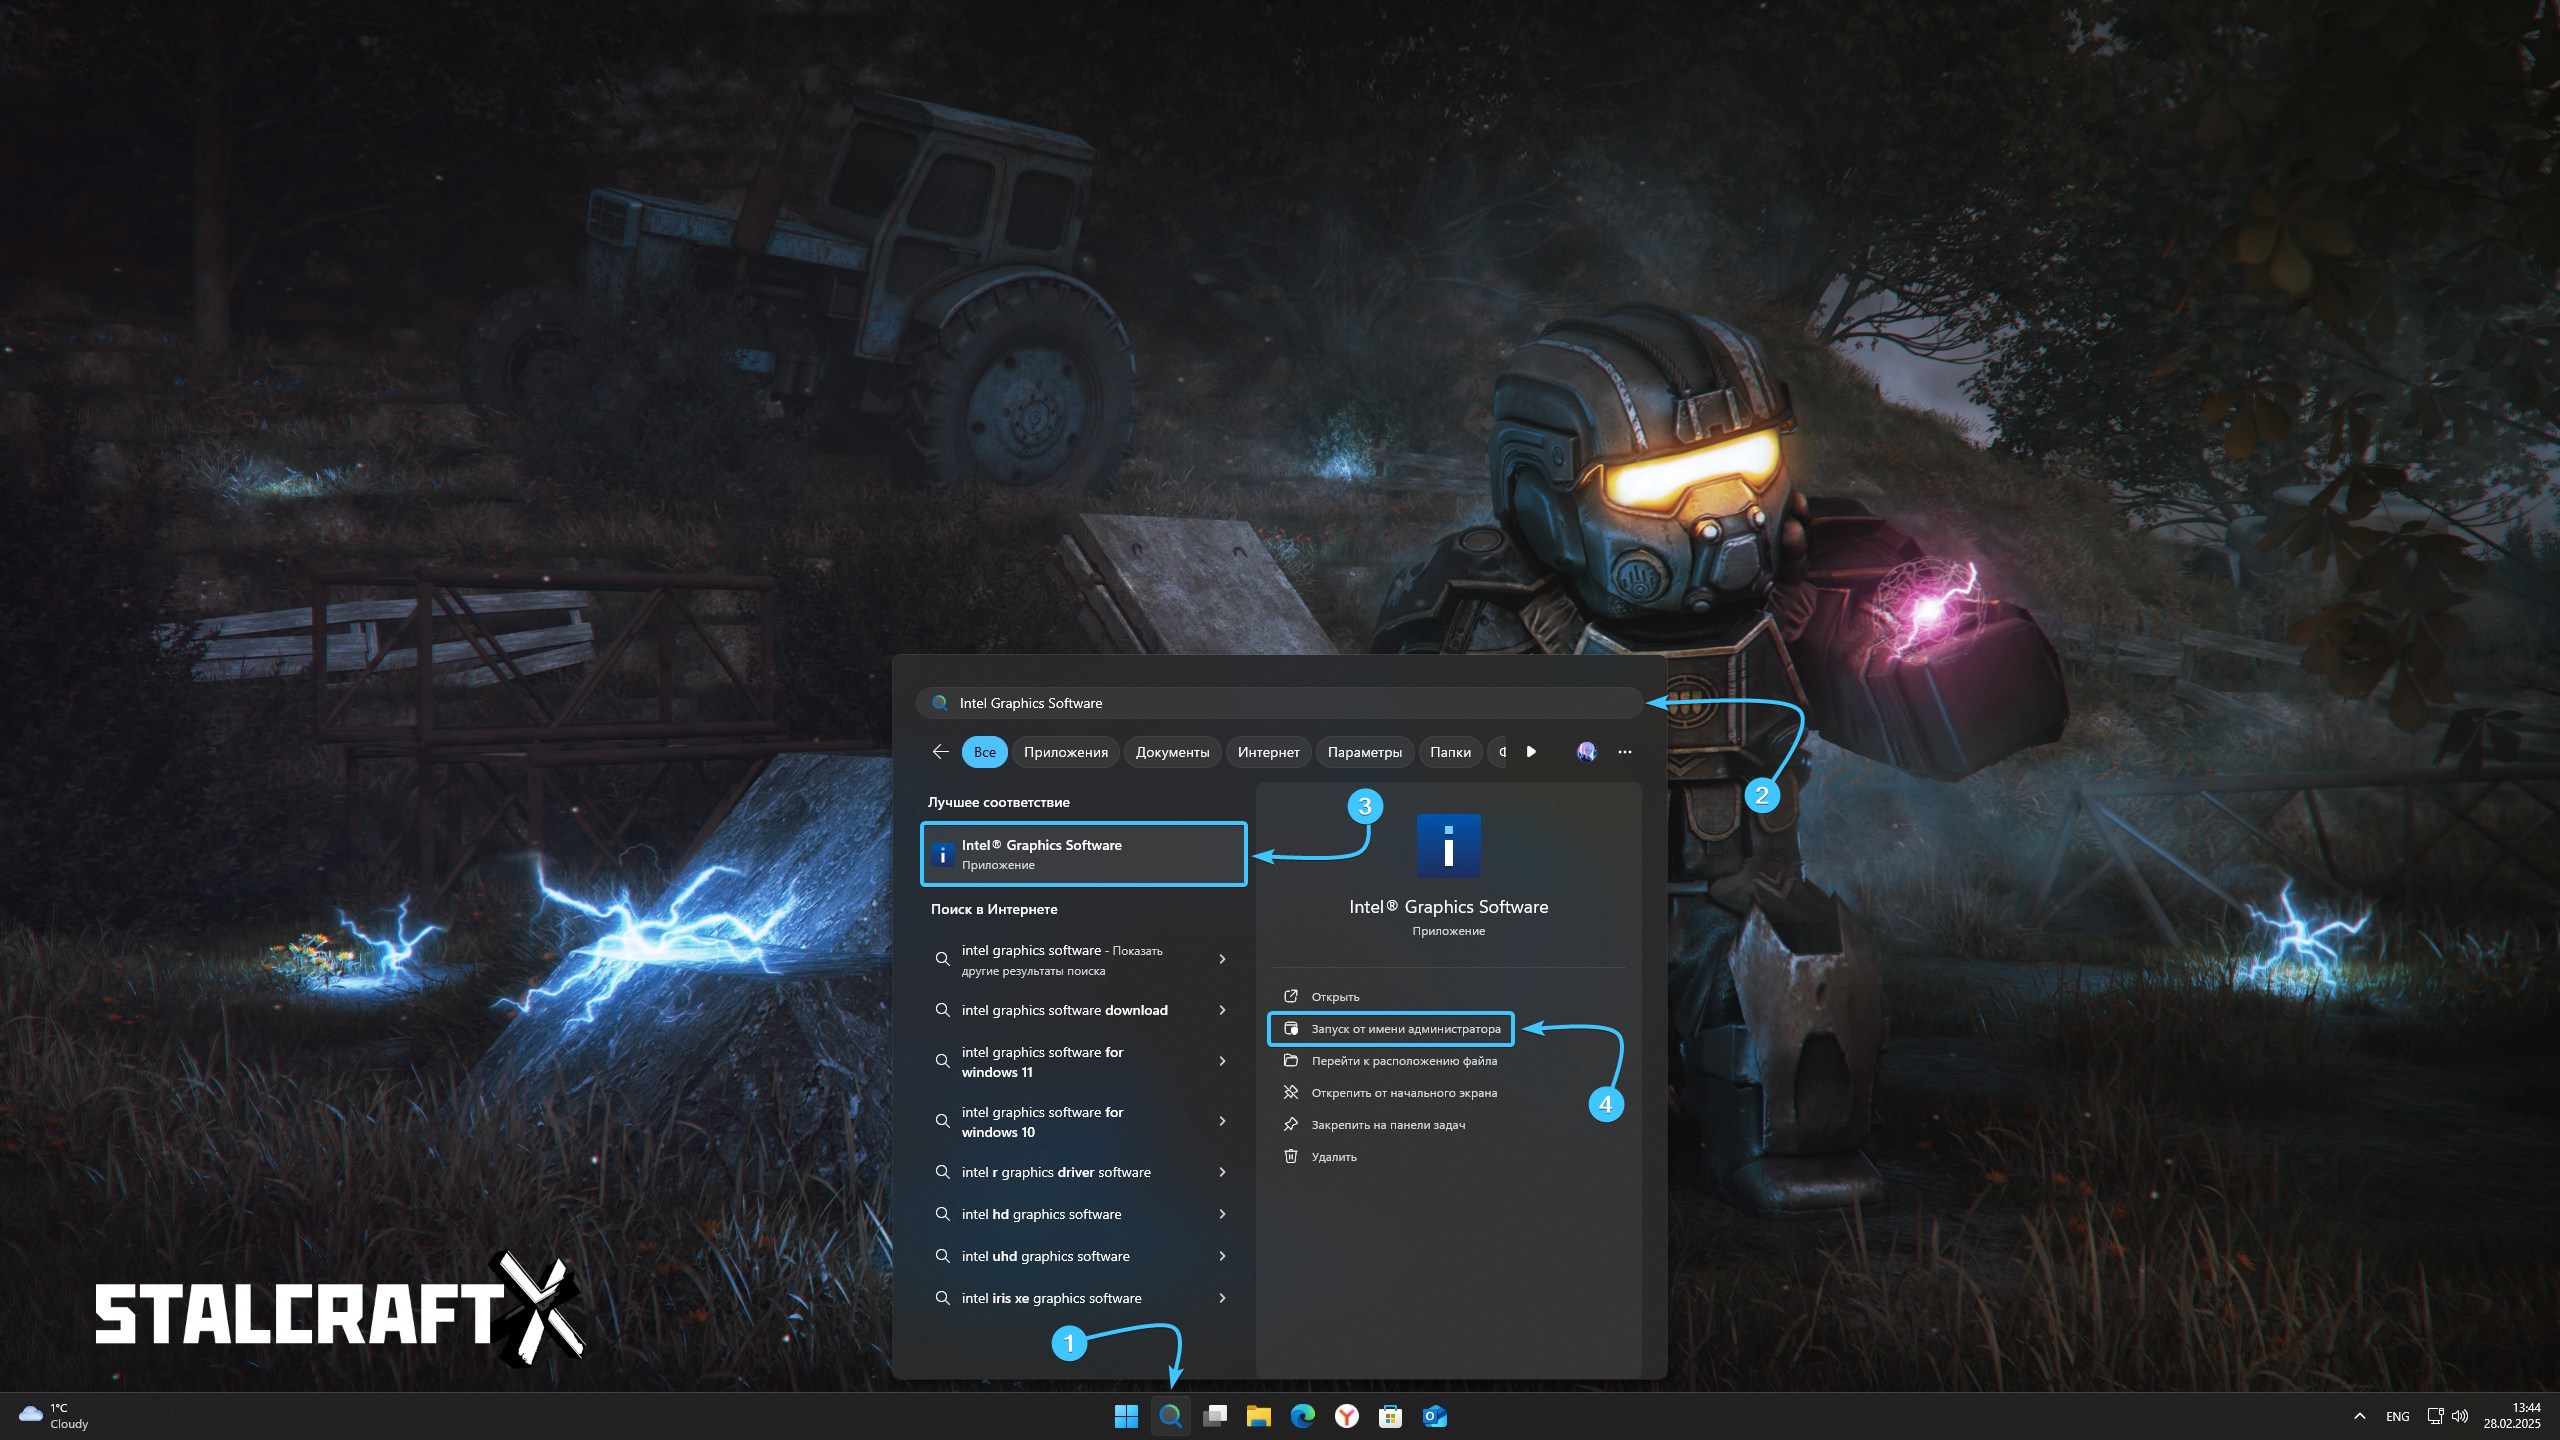This screenshot has width=2560, height=1440.
Task: Expand chevron for 'software for windows 10' result
Action: pos(1222,1121)
